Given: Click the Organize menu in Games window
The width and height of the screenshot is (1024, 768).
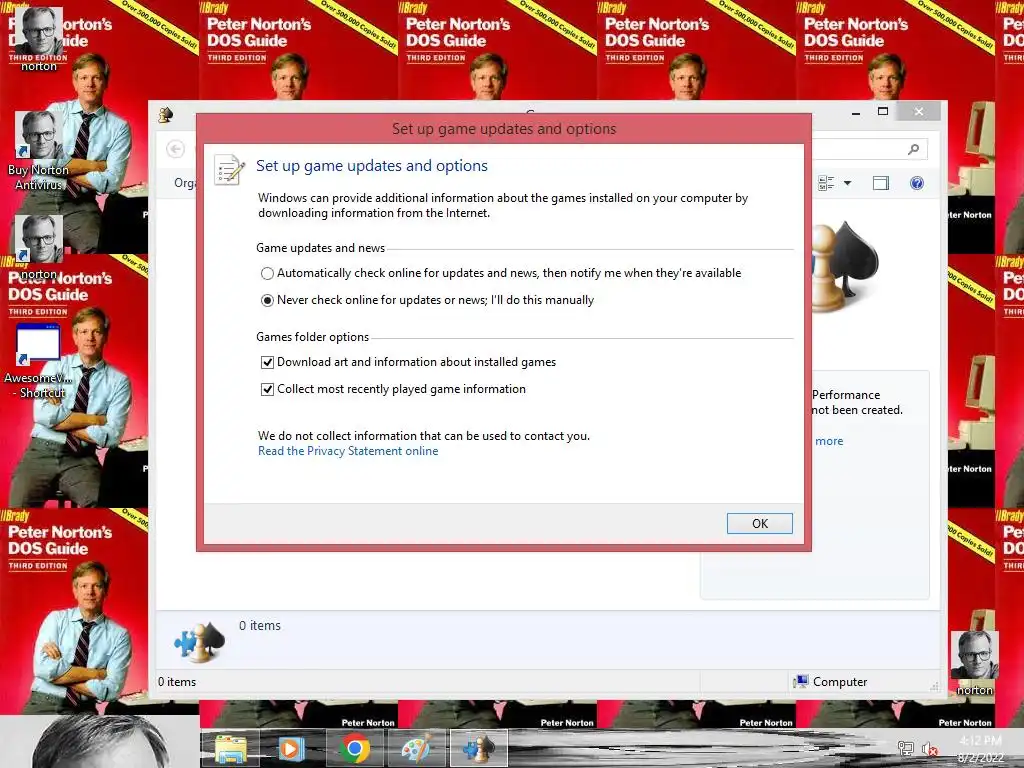Looking at the screenshot, I should tap(185, 184).
